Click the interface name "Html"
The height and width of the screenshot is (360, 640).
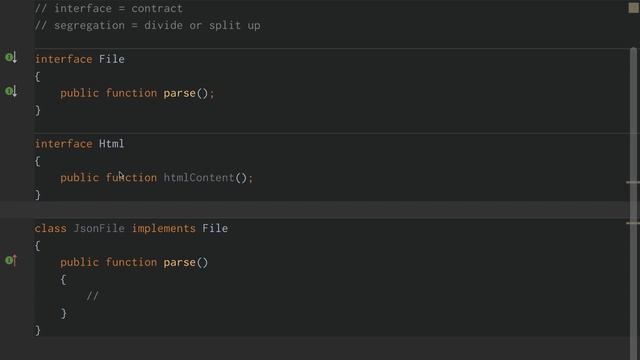(x=111, y=144)
